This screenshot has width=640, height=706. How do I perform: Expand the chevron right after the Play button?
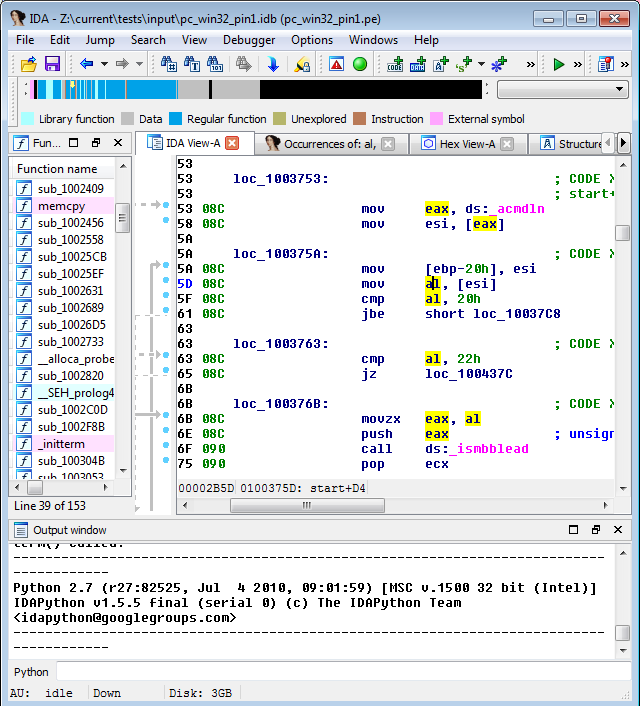click(577, 65)
